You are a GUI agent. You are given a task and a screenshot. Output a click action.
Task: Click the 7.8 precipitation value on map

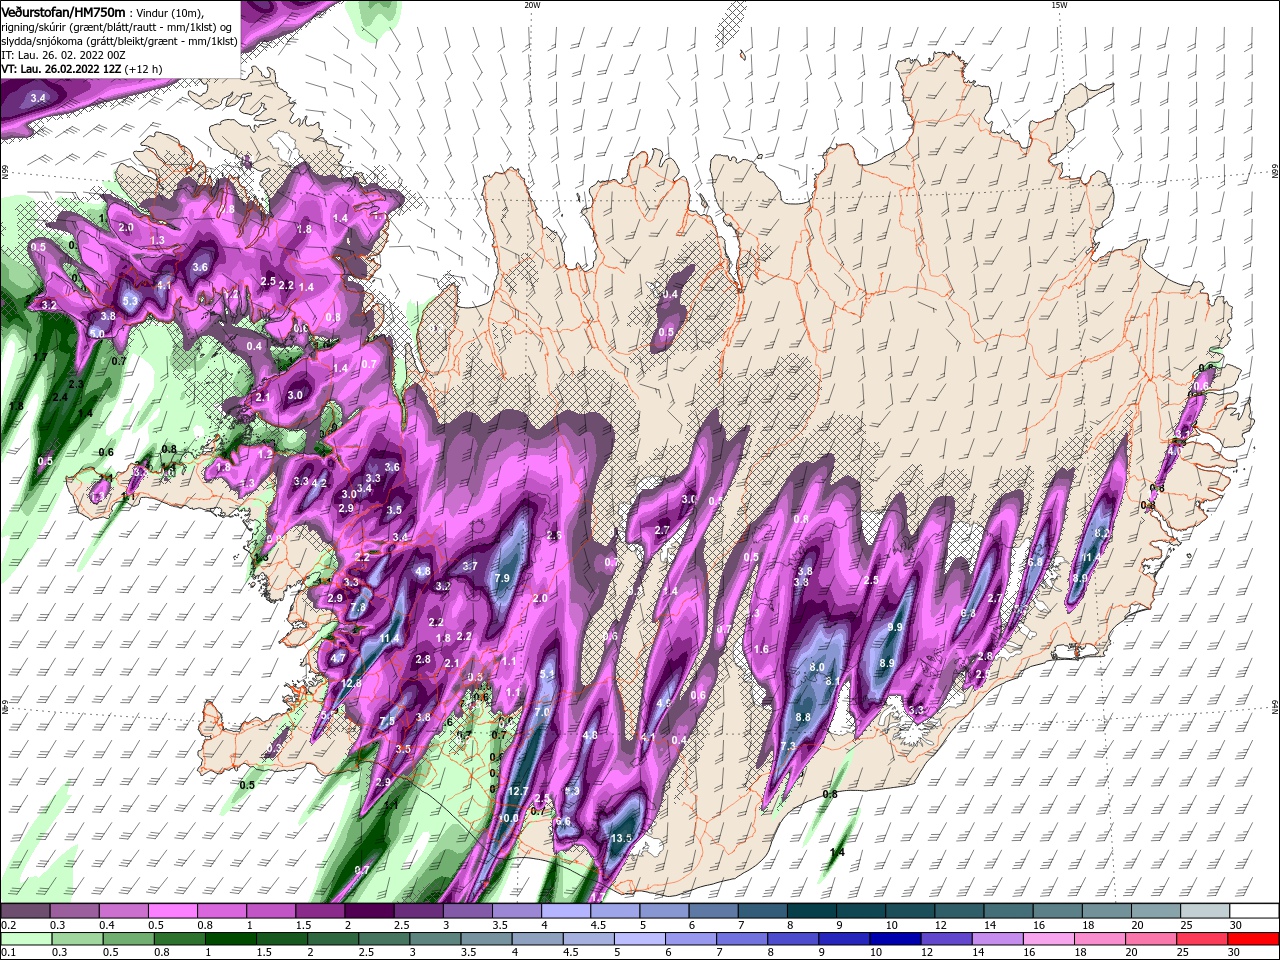click(x=358, y=608)
